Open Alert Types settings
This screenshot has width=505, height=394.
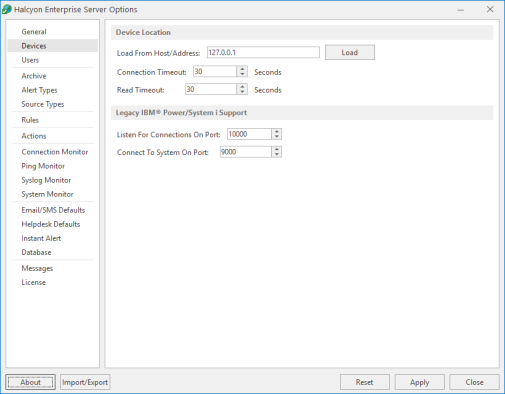pos(39,90)
